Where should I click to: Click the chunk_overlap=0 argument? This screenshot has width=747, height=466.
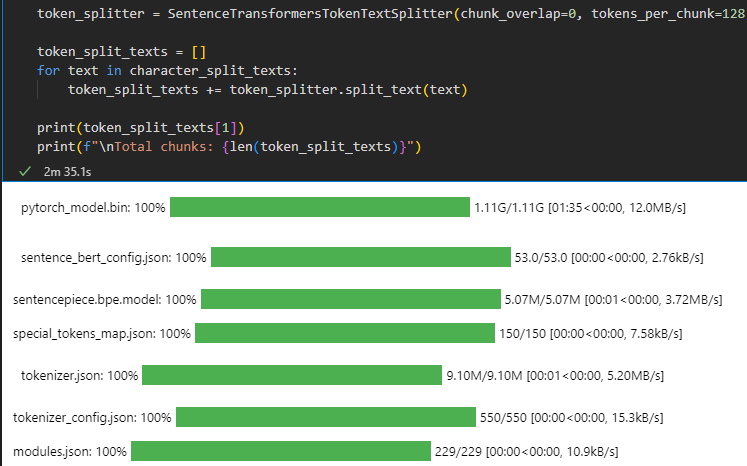coord(518,13)
